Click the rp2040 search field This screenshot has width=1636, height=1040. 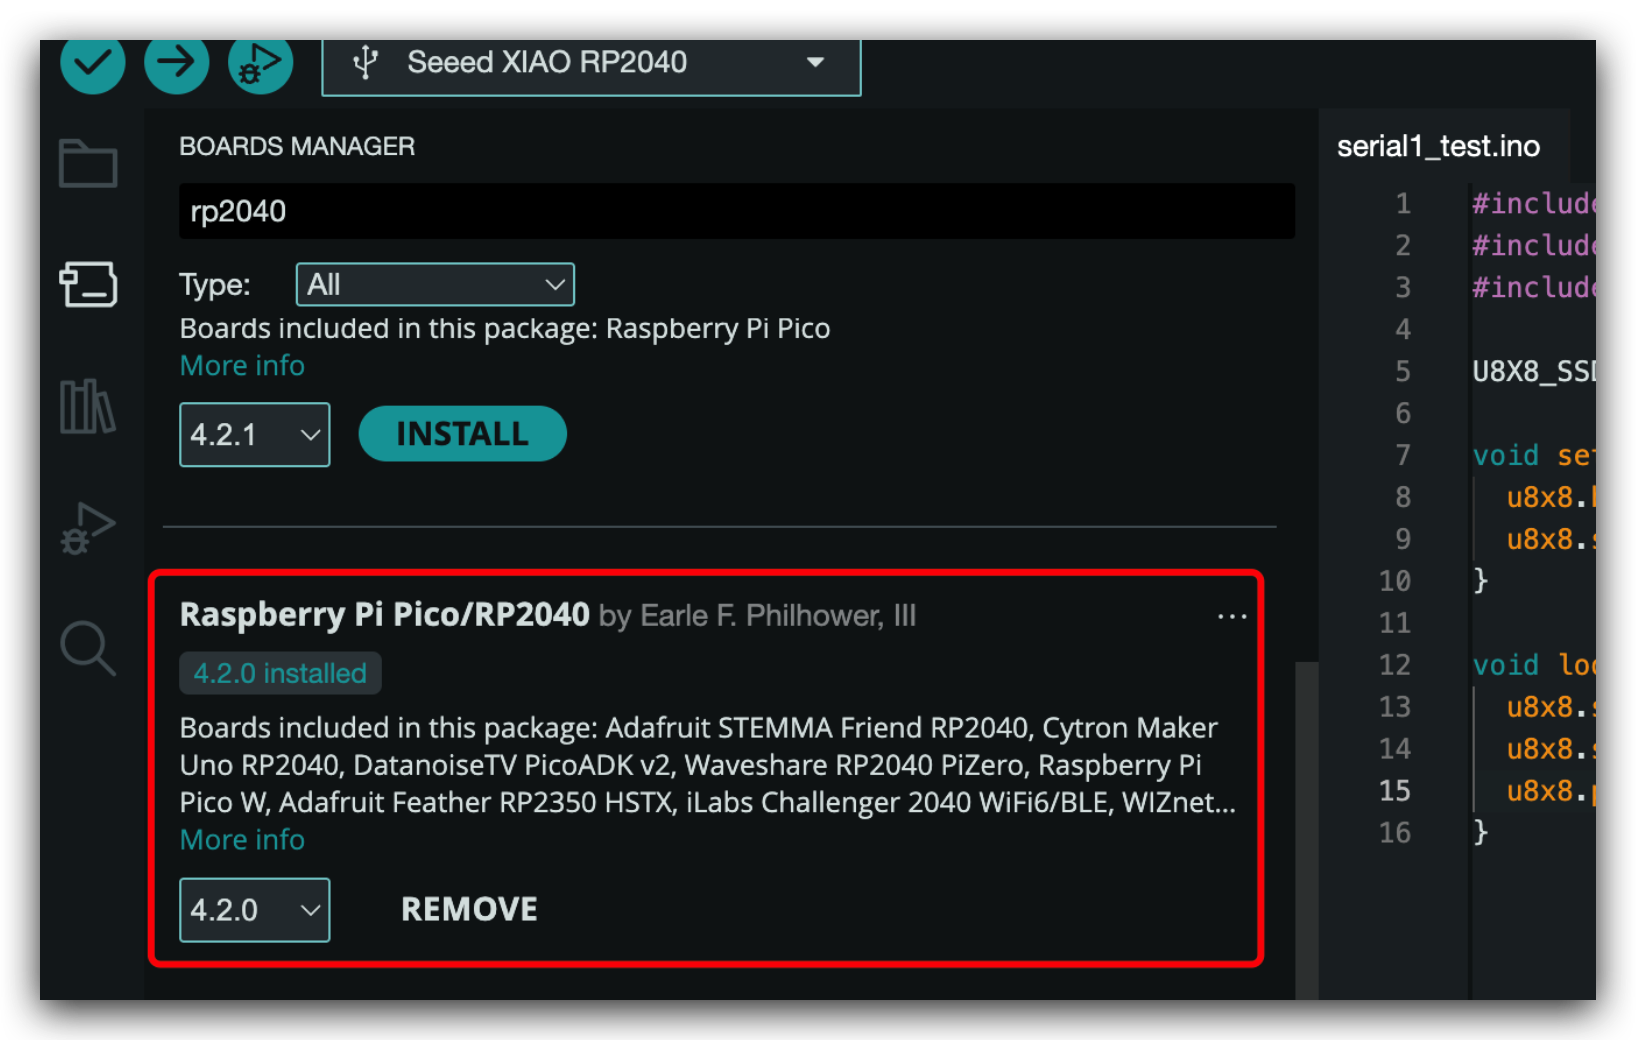point(737,211)
